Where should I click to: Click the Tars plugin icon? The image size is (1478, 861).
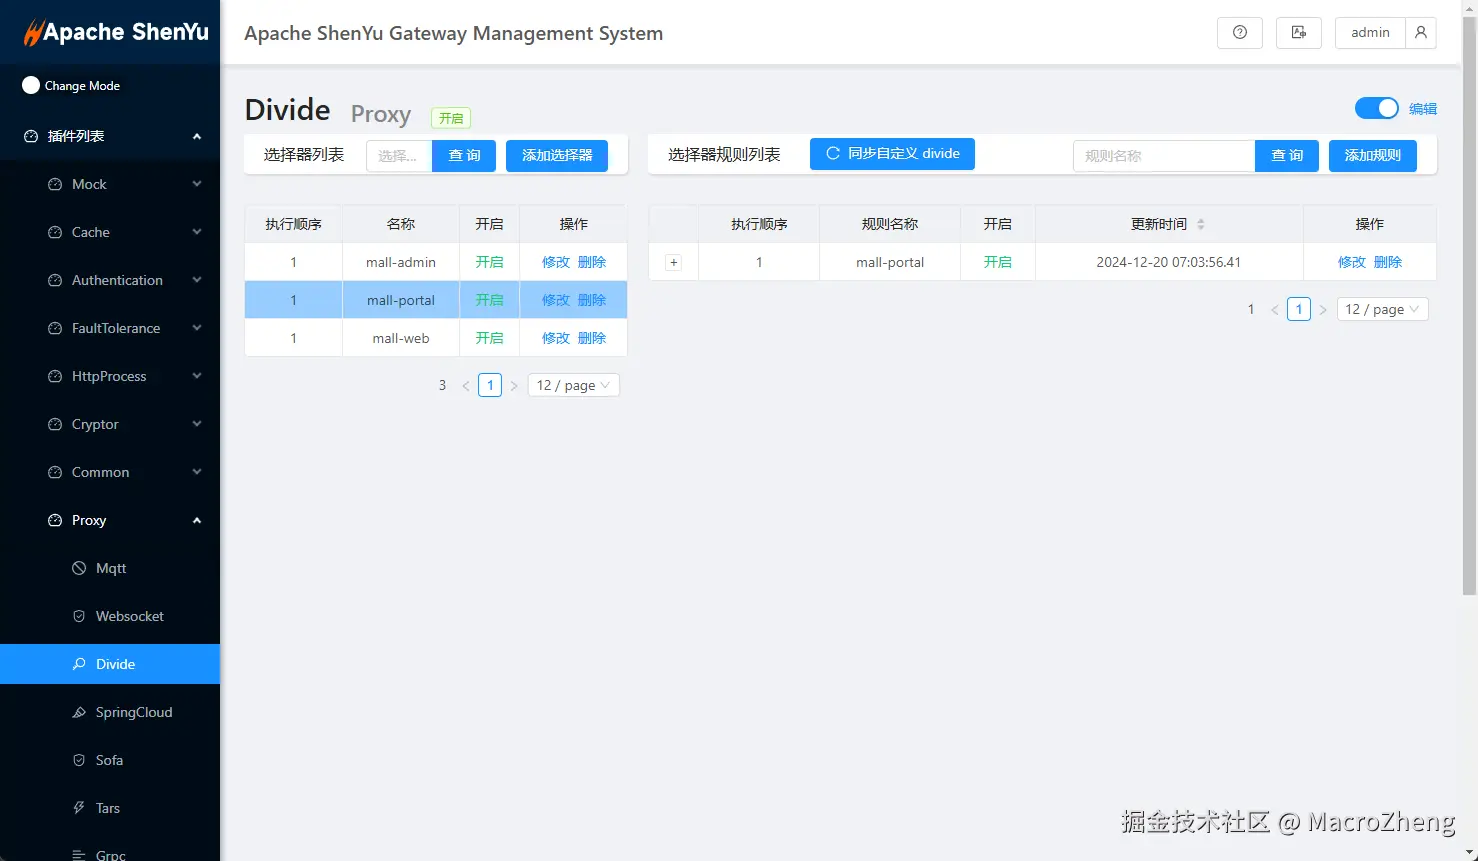point(79,808)
